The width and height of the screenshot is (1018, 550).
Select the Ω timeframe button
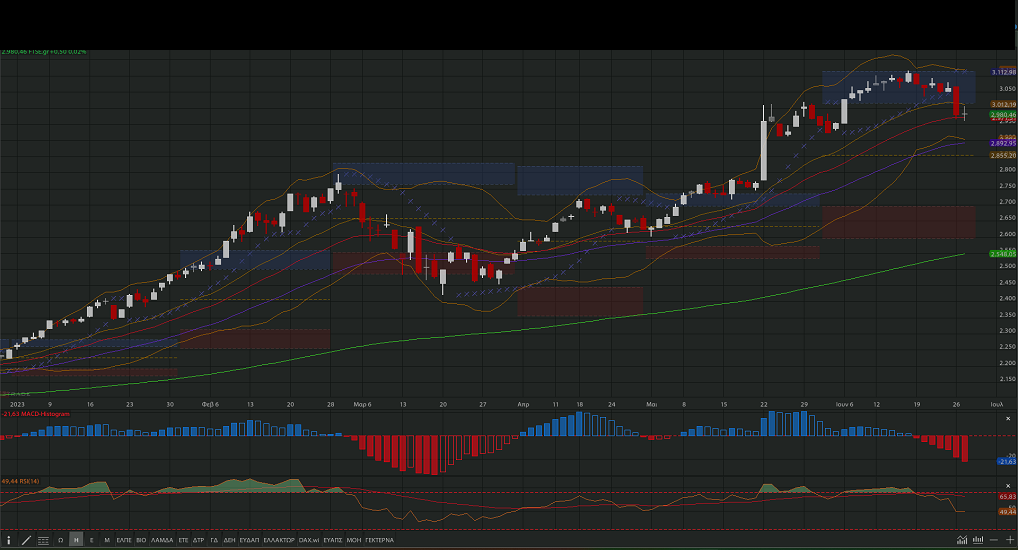[x=60, y=540]
